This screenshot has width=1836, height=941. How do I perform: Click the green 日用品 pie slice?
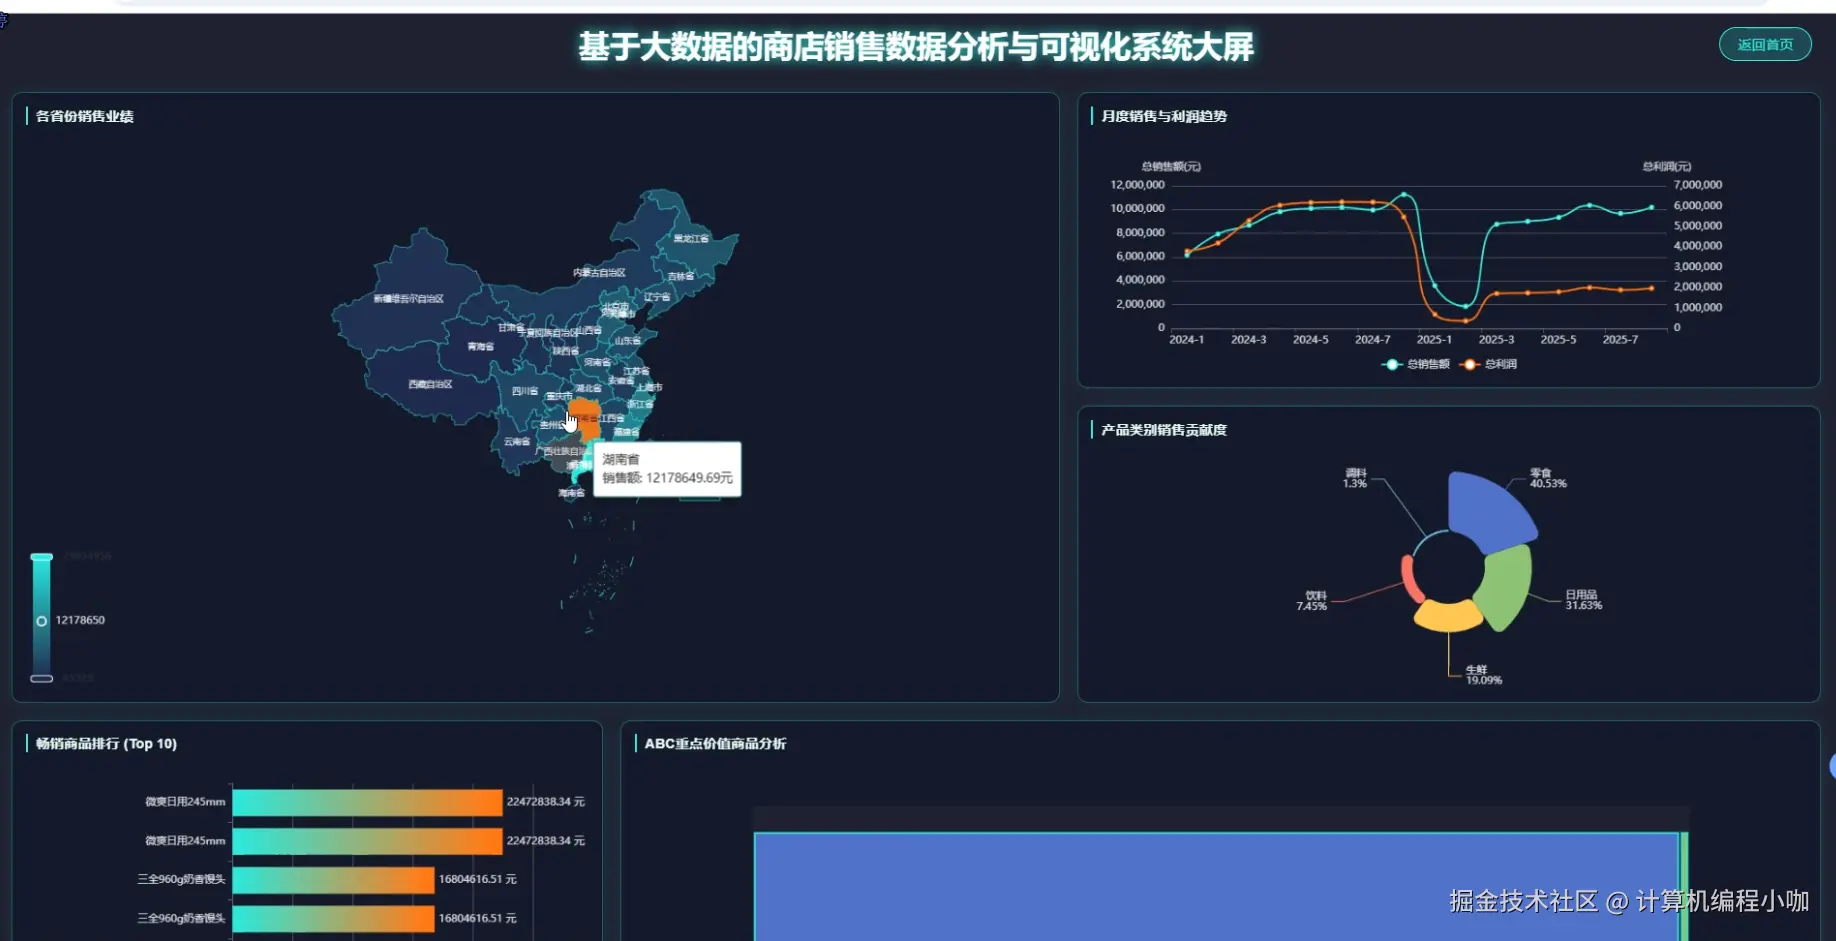coord(1506,588)
